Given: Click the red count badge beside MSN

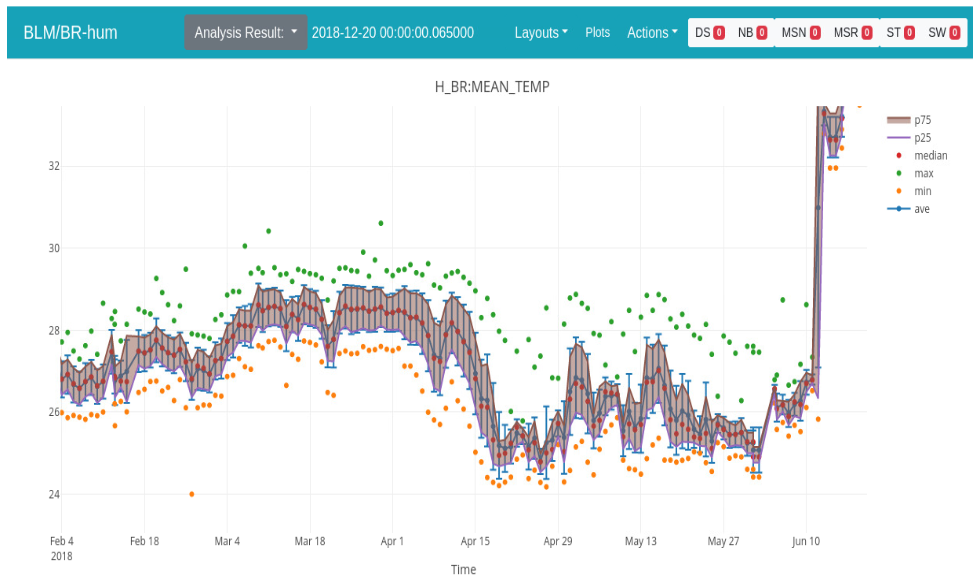Looking at the screenshot, I should (x=815, y=33).
